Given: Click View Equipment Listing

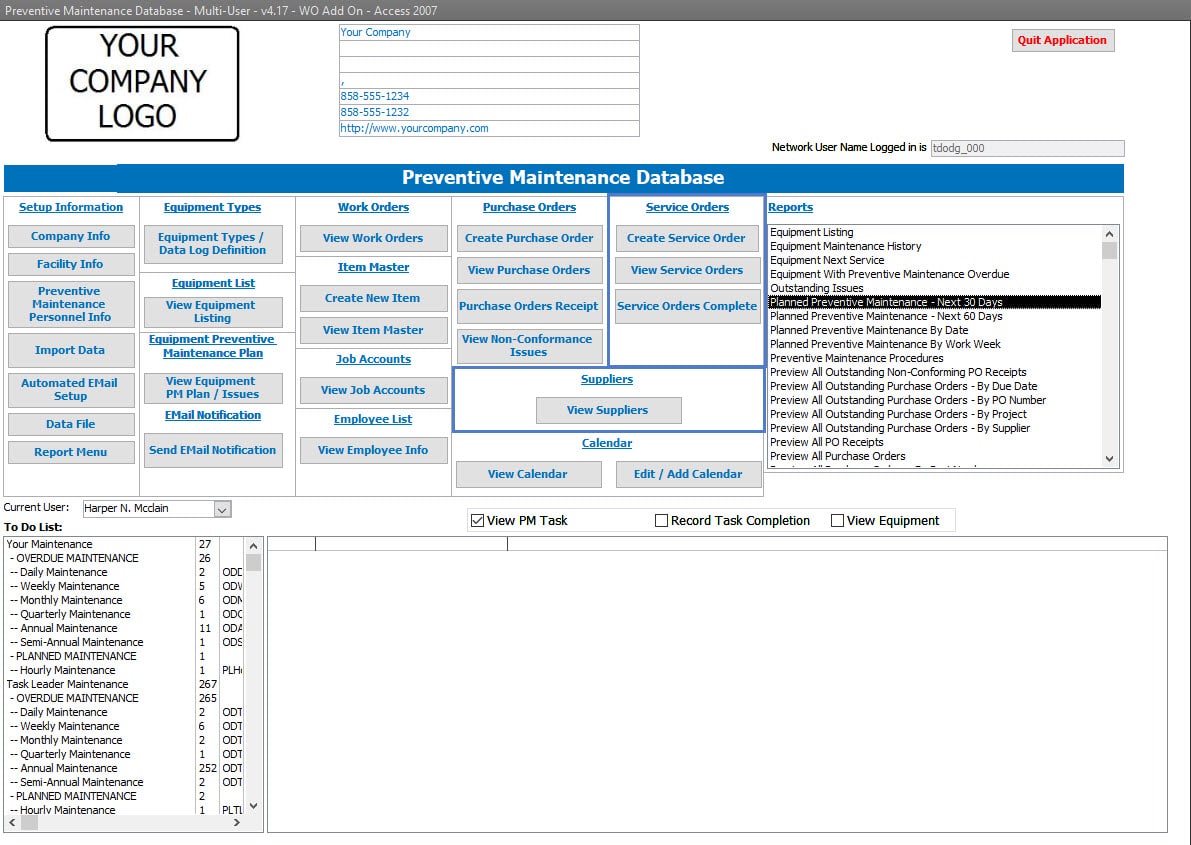Looking at the screenshot, I should click(213, 312).
